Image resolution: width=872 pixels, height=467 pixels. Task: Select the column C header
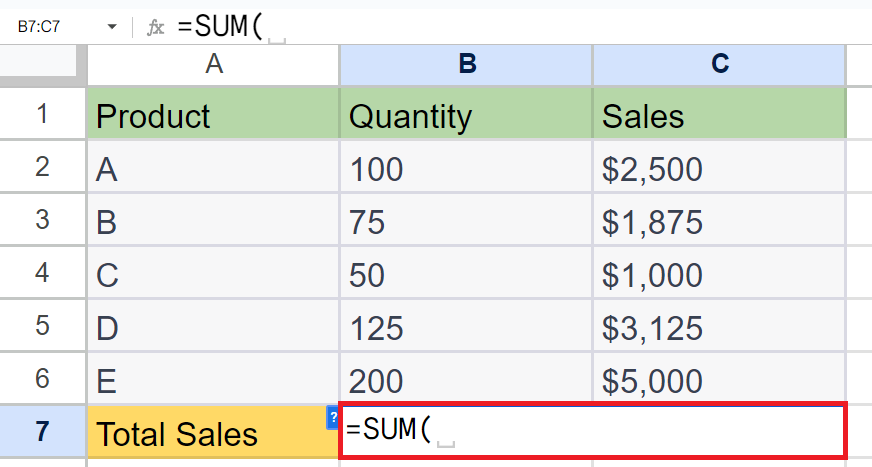720,64
